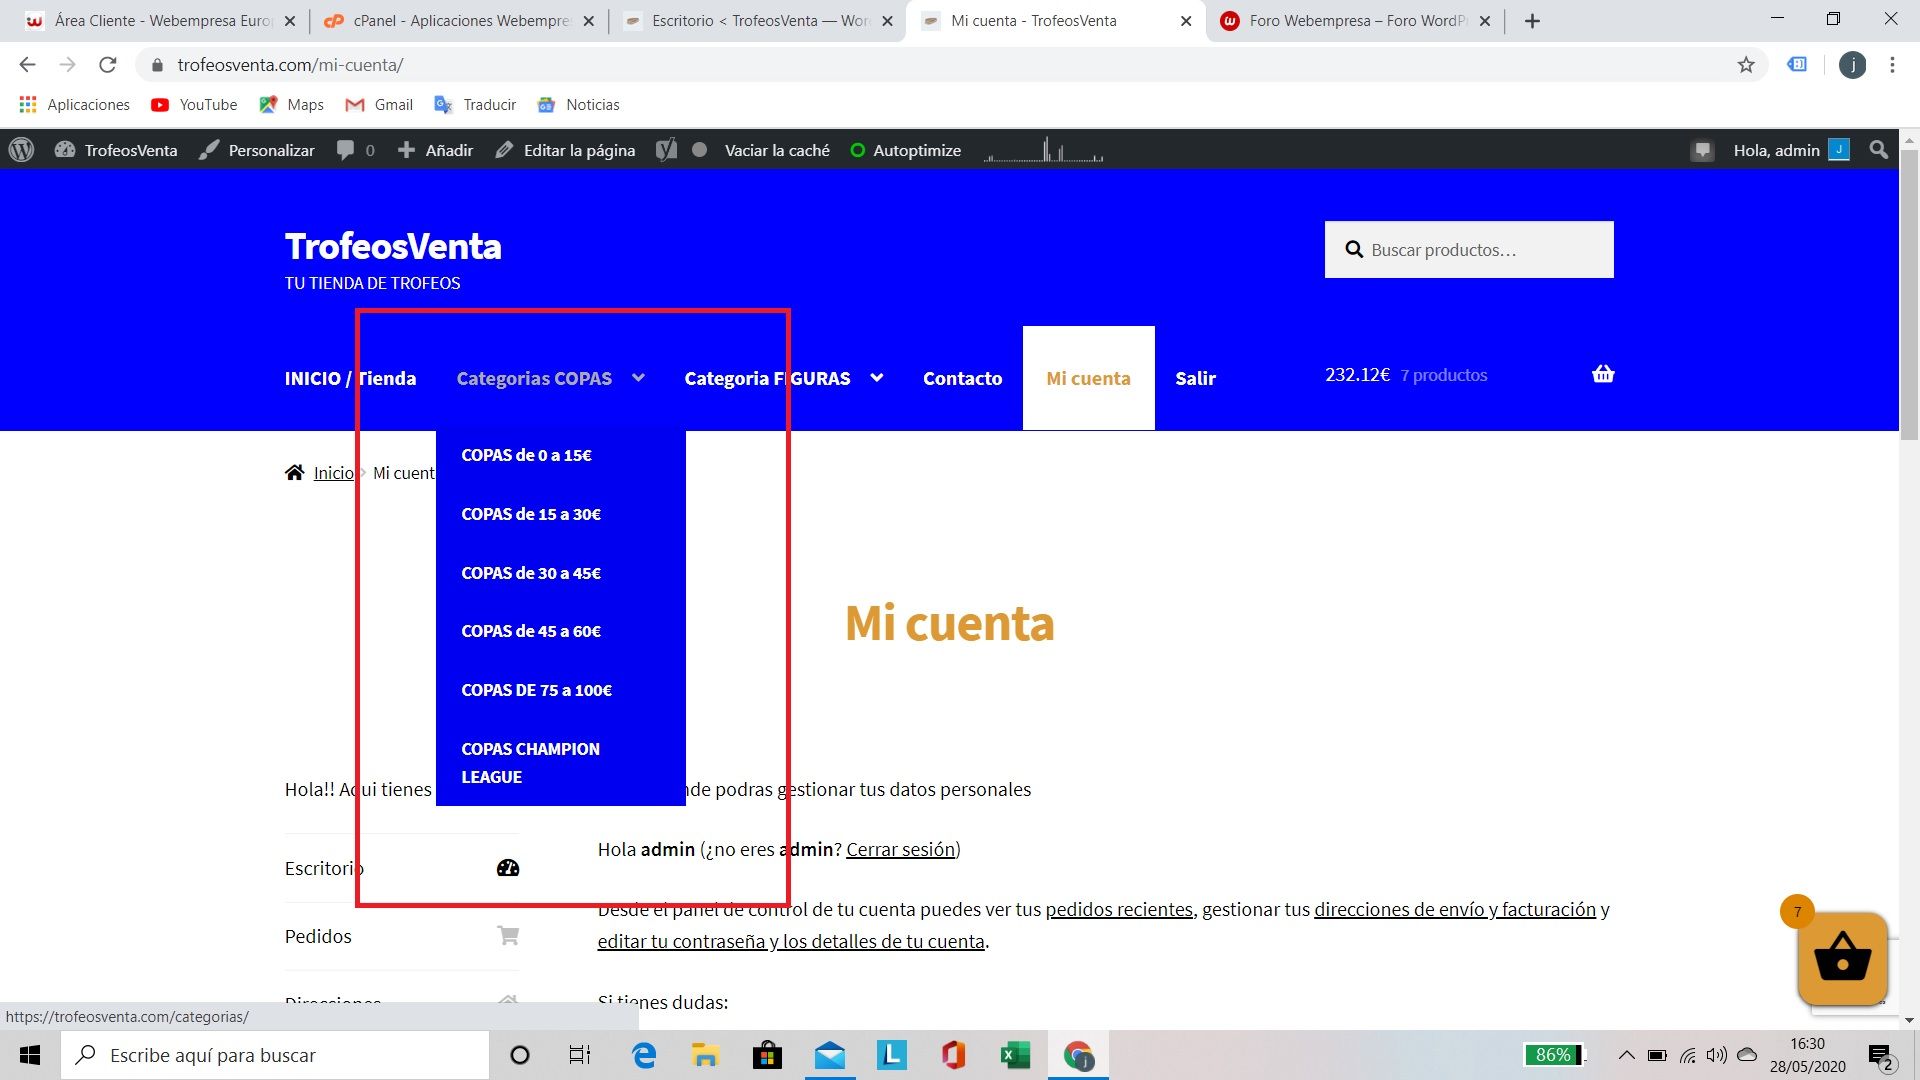Image resolution: width=1920 pixels, height=1080 pixels.
Task: Click the TrofeosVenta site title
Action: [393, 246]
